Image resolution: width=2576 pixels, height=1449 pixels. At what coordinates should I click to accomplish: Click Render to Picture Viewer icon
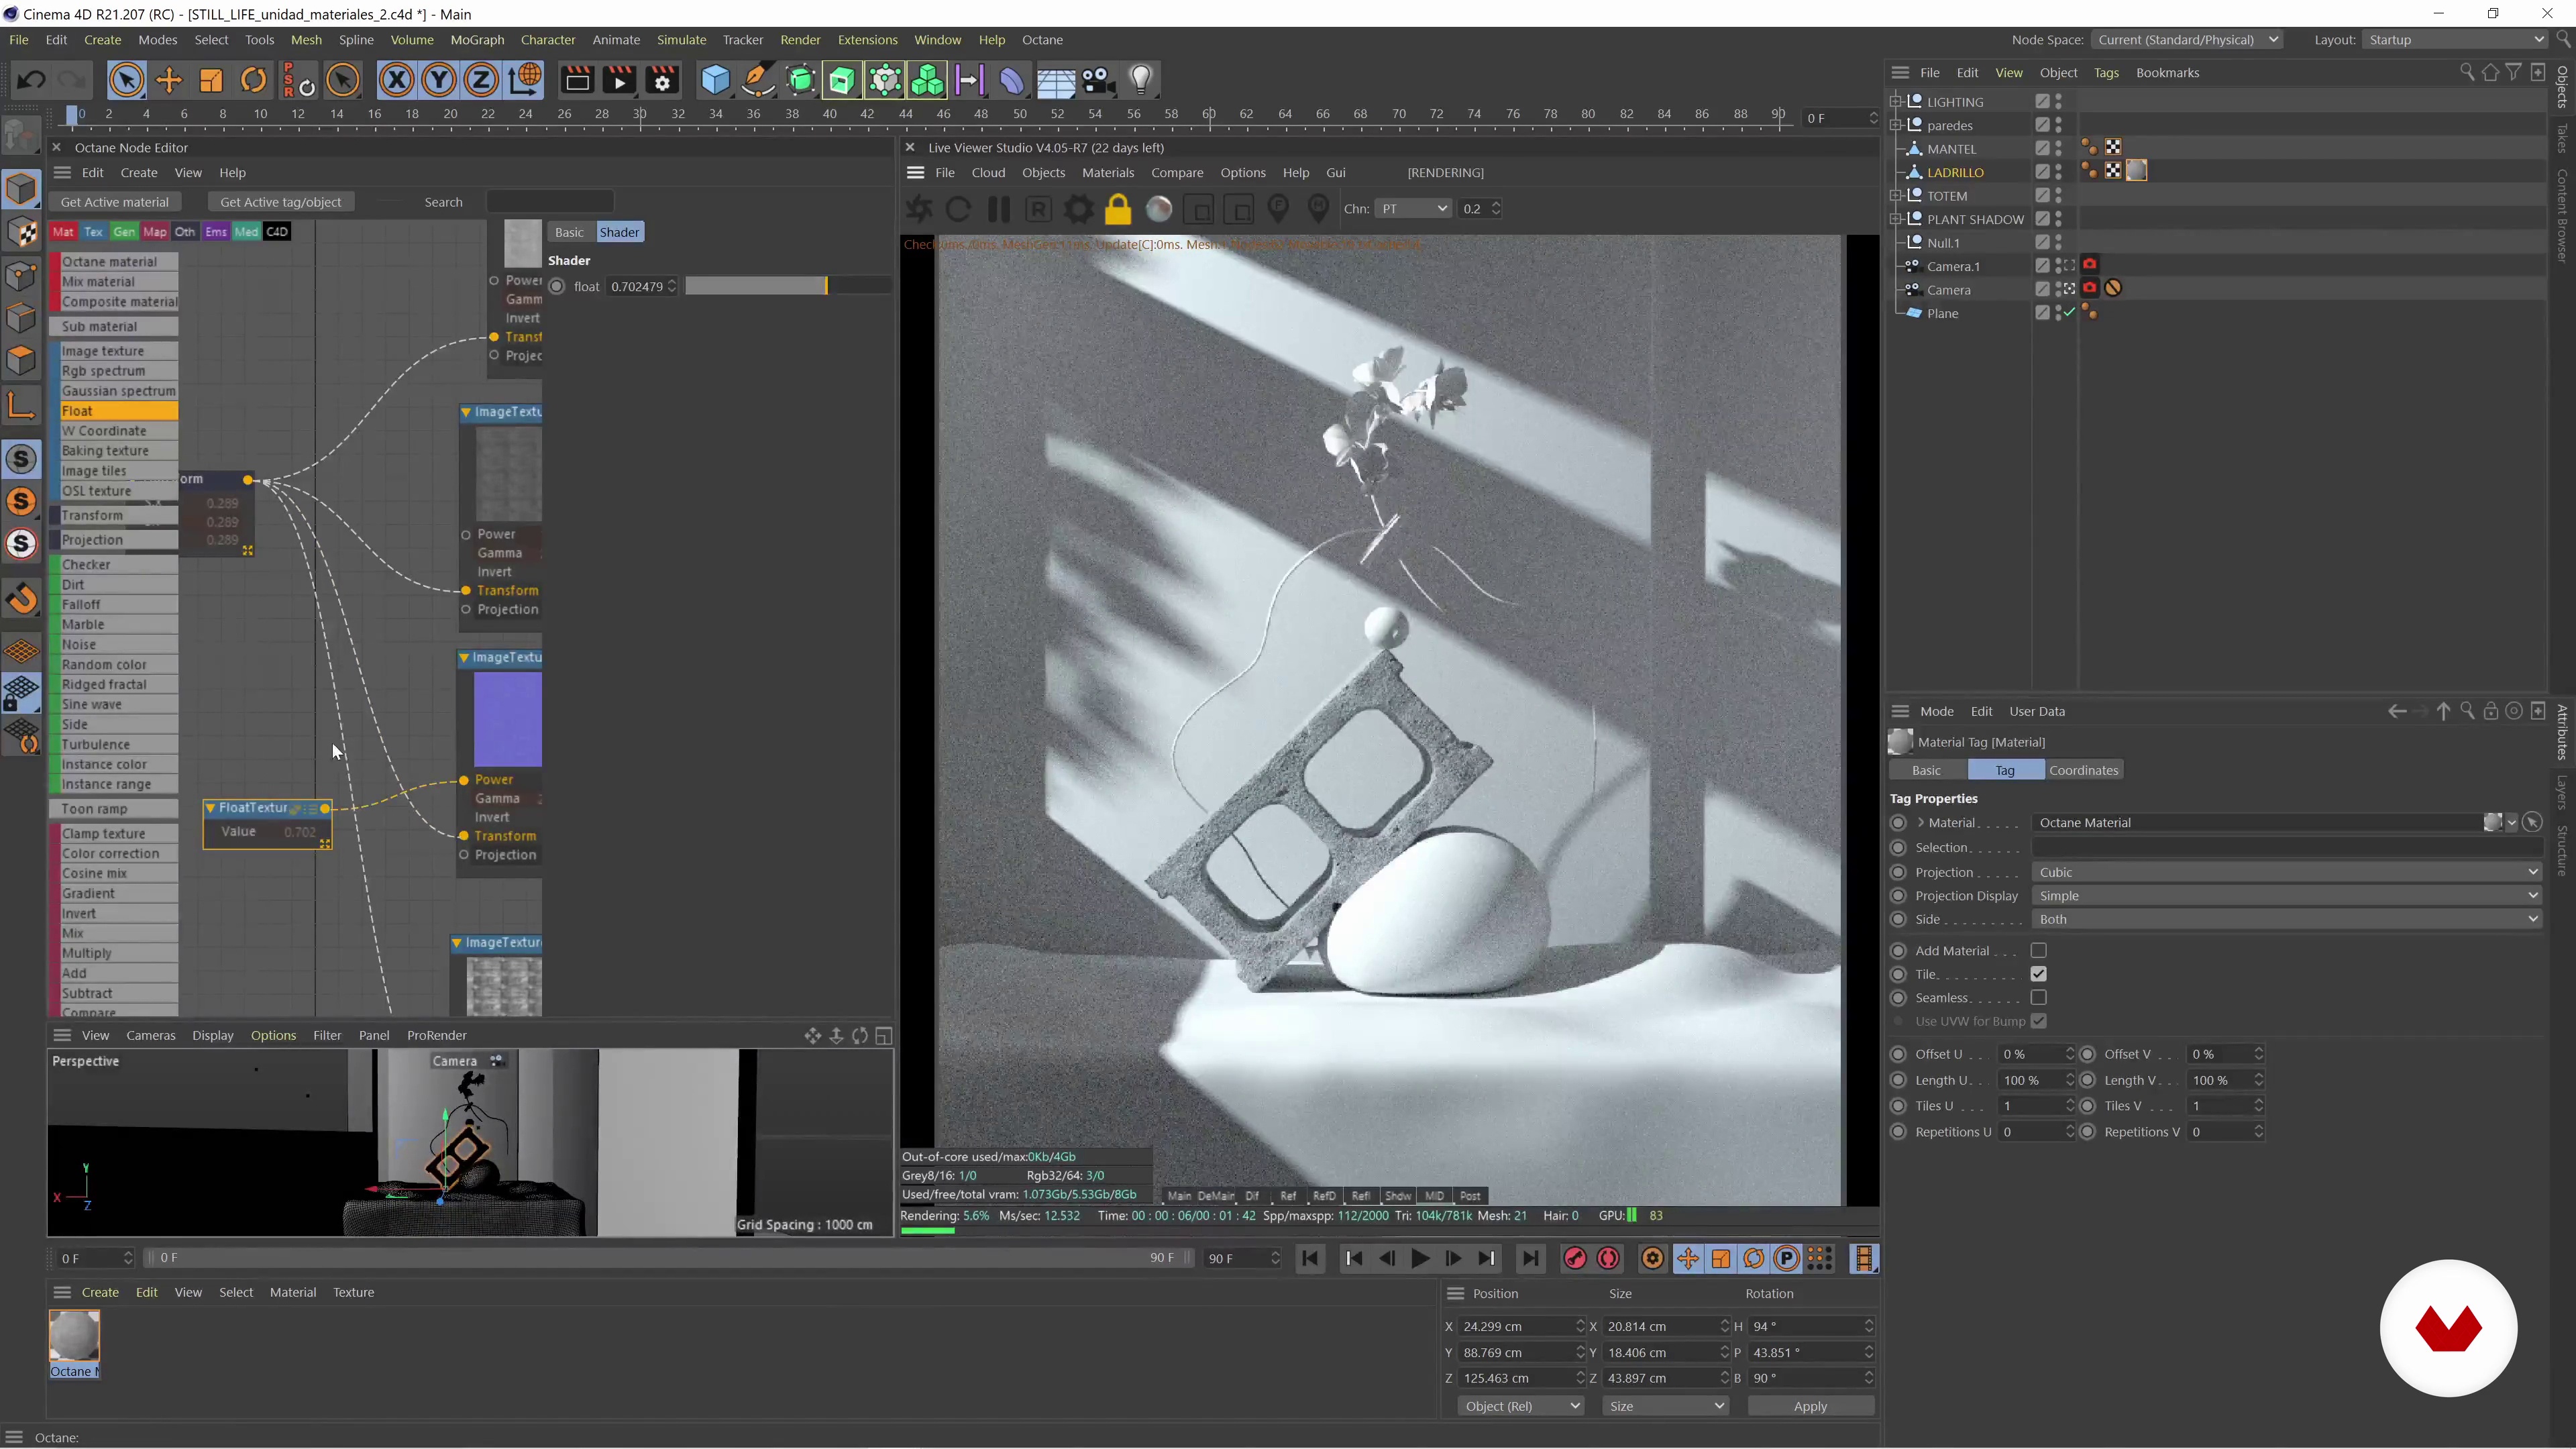[619, 80]
